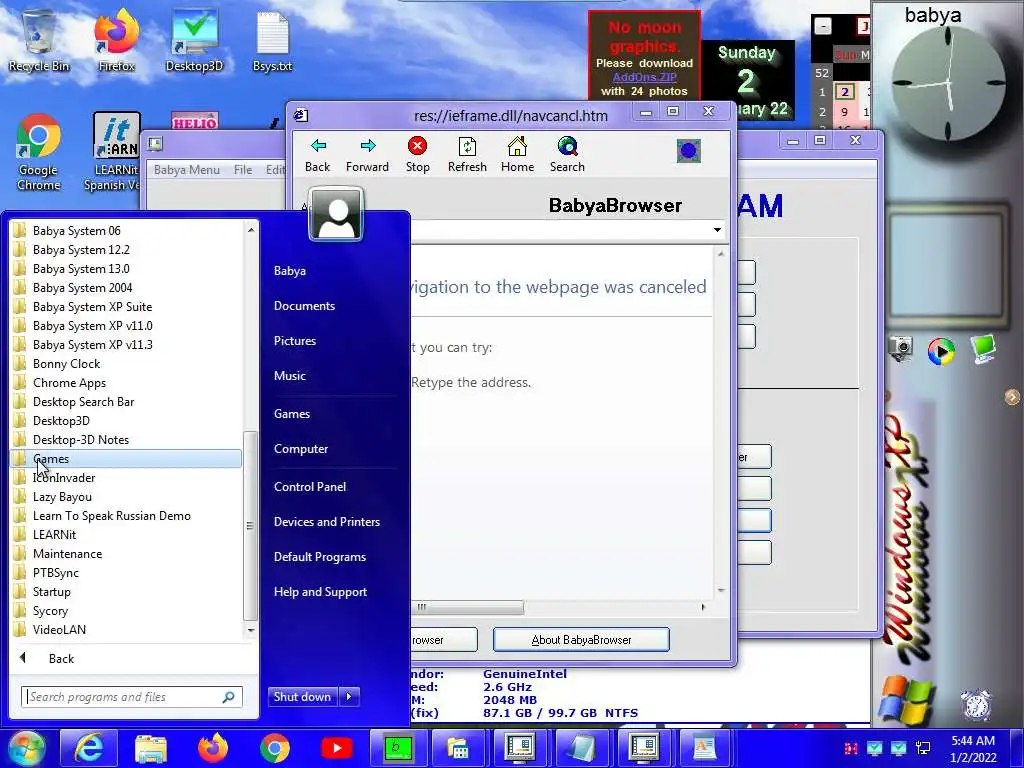
Task: Expand the Startup folder
Action: pyautogui.click(x=127, y=592)
